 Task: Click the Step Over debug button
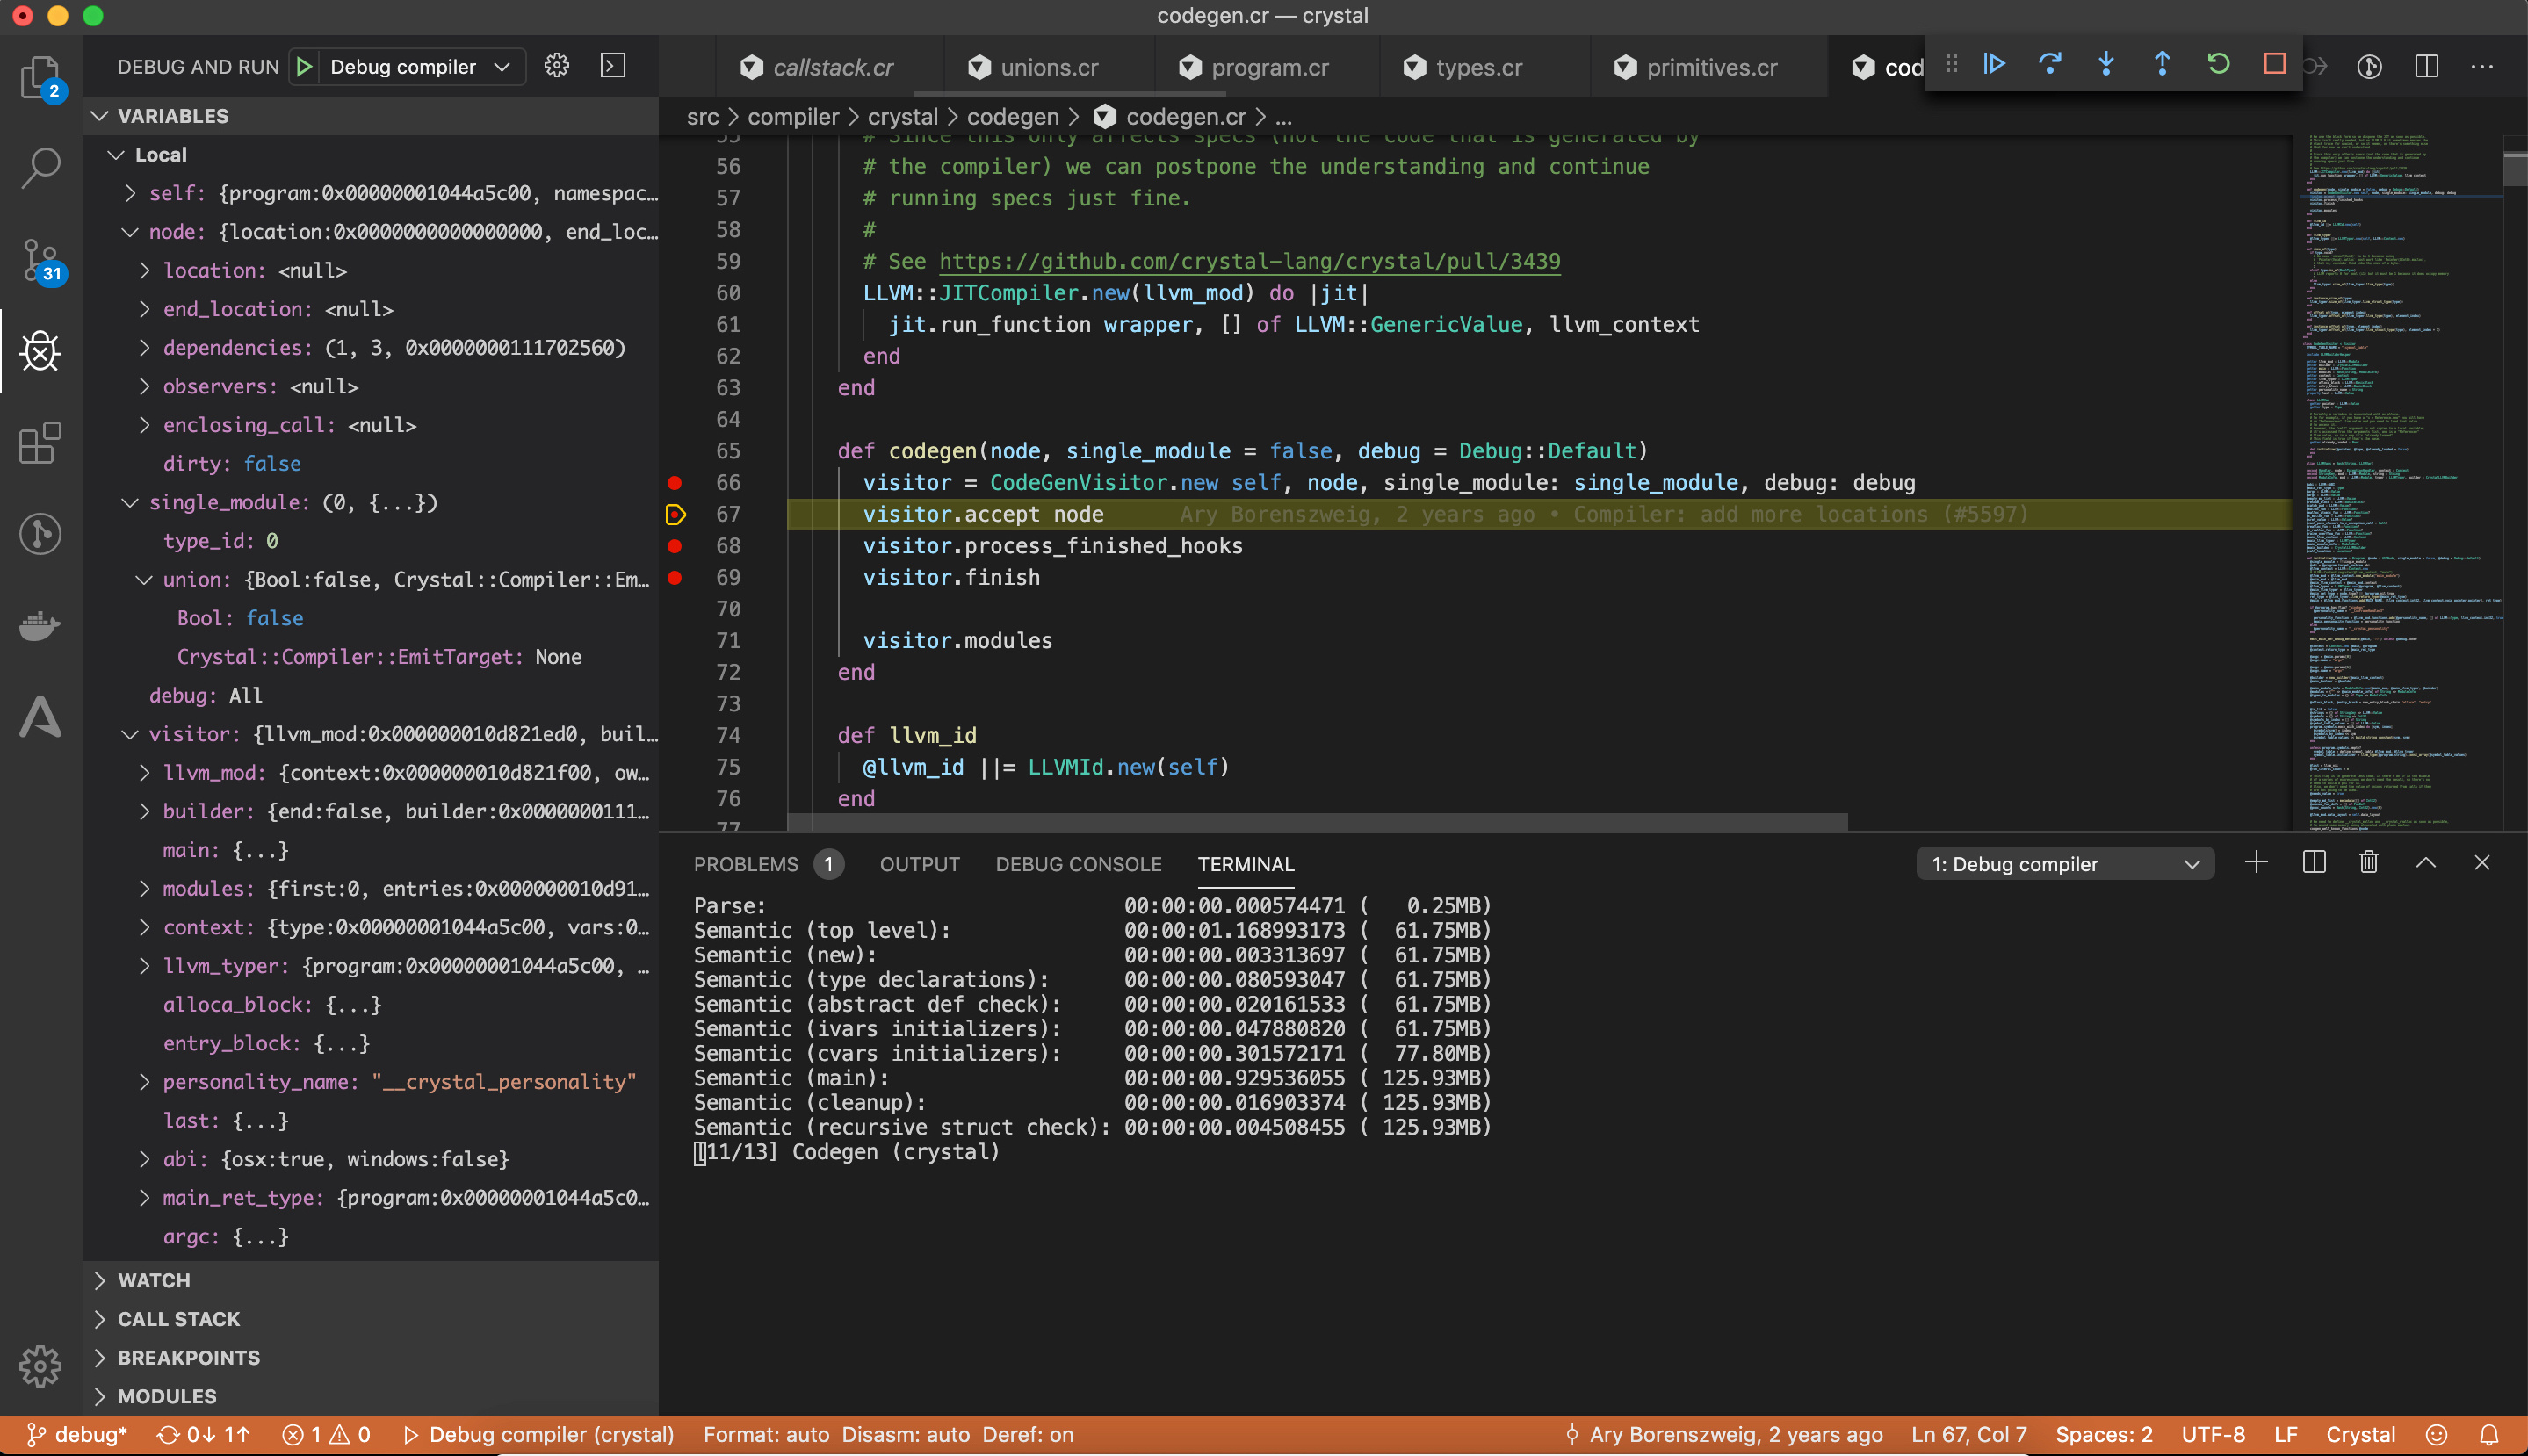click(2050, 65)
